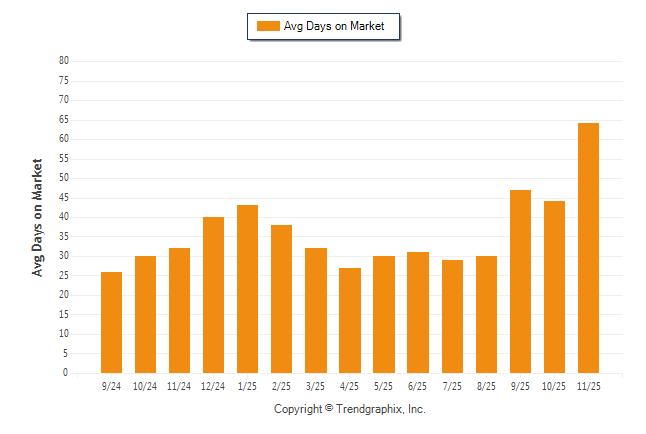Select the 10/25 bar

(x=554, y=287)
